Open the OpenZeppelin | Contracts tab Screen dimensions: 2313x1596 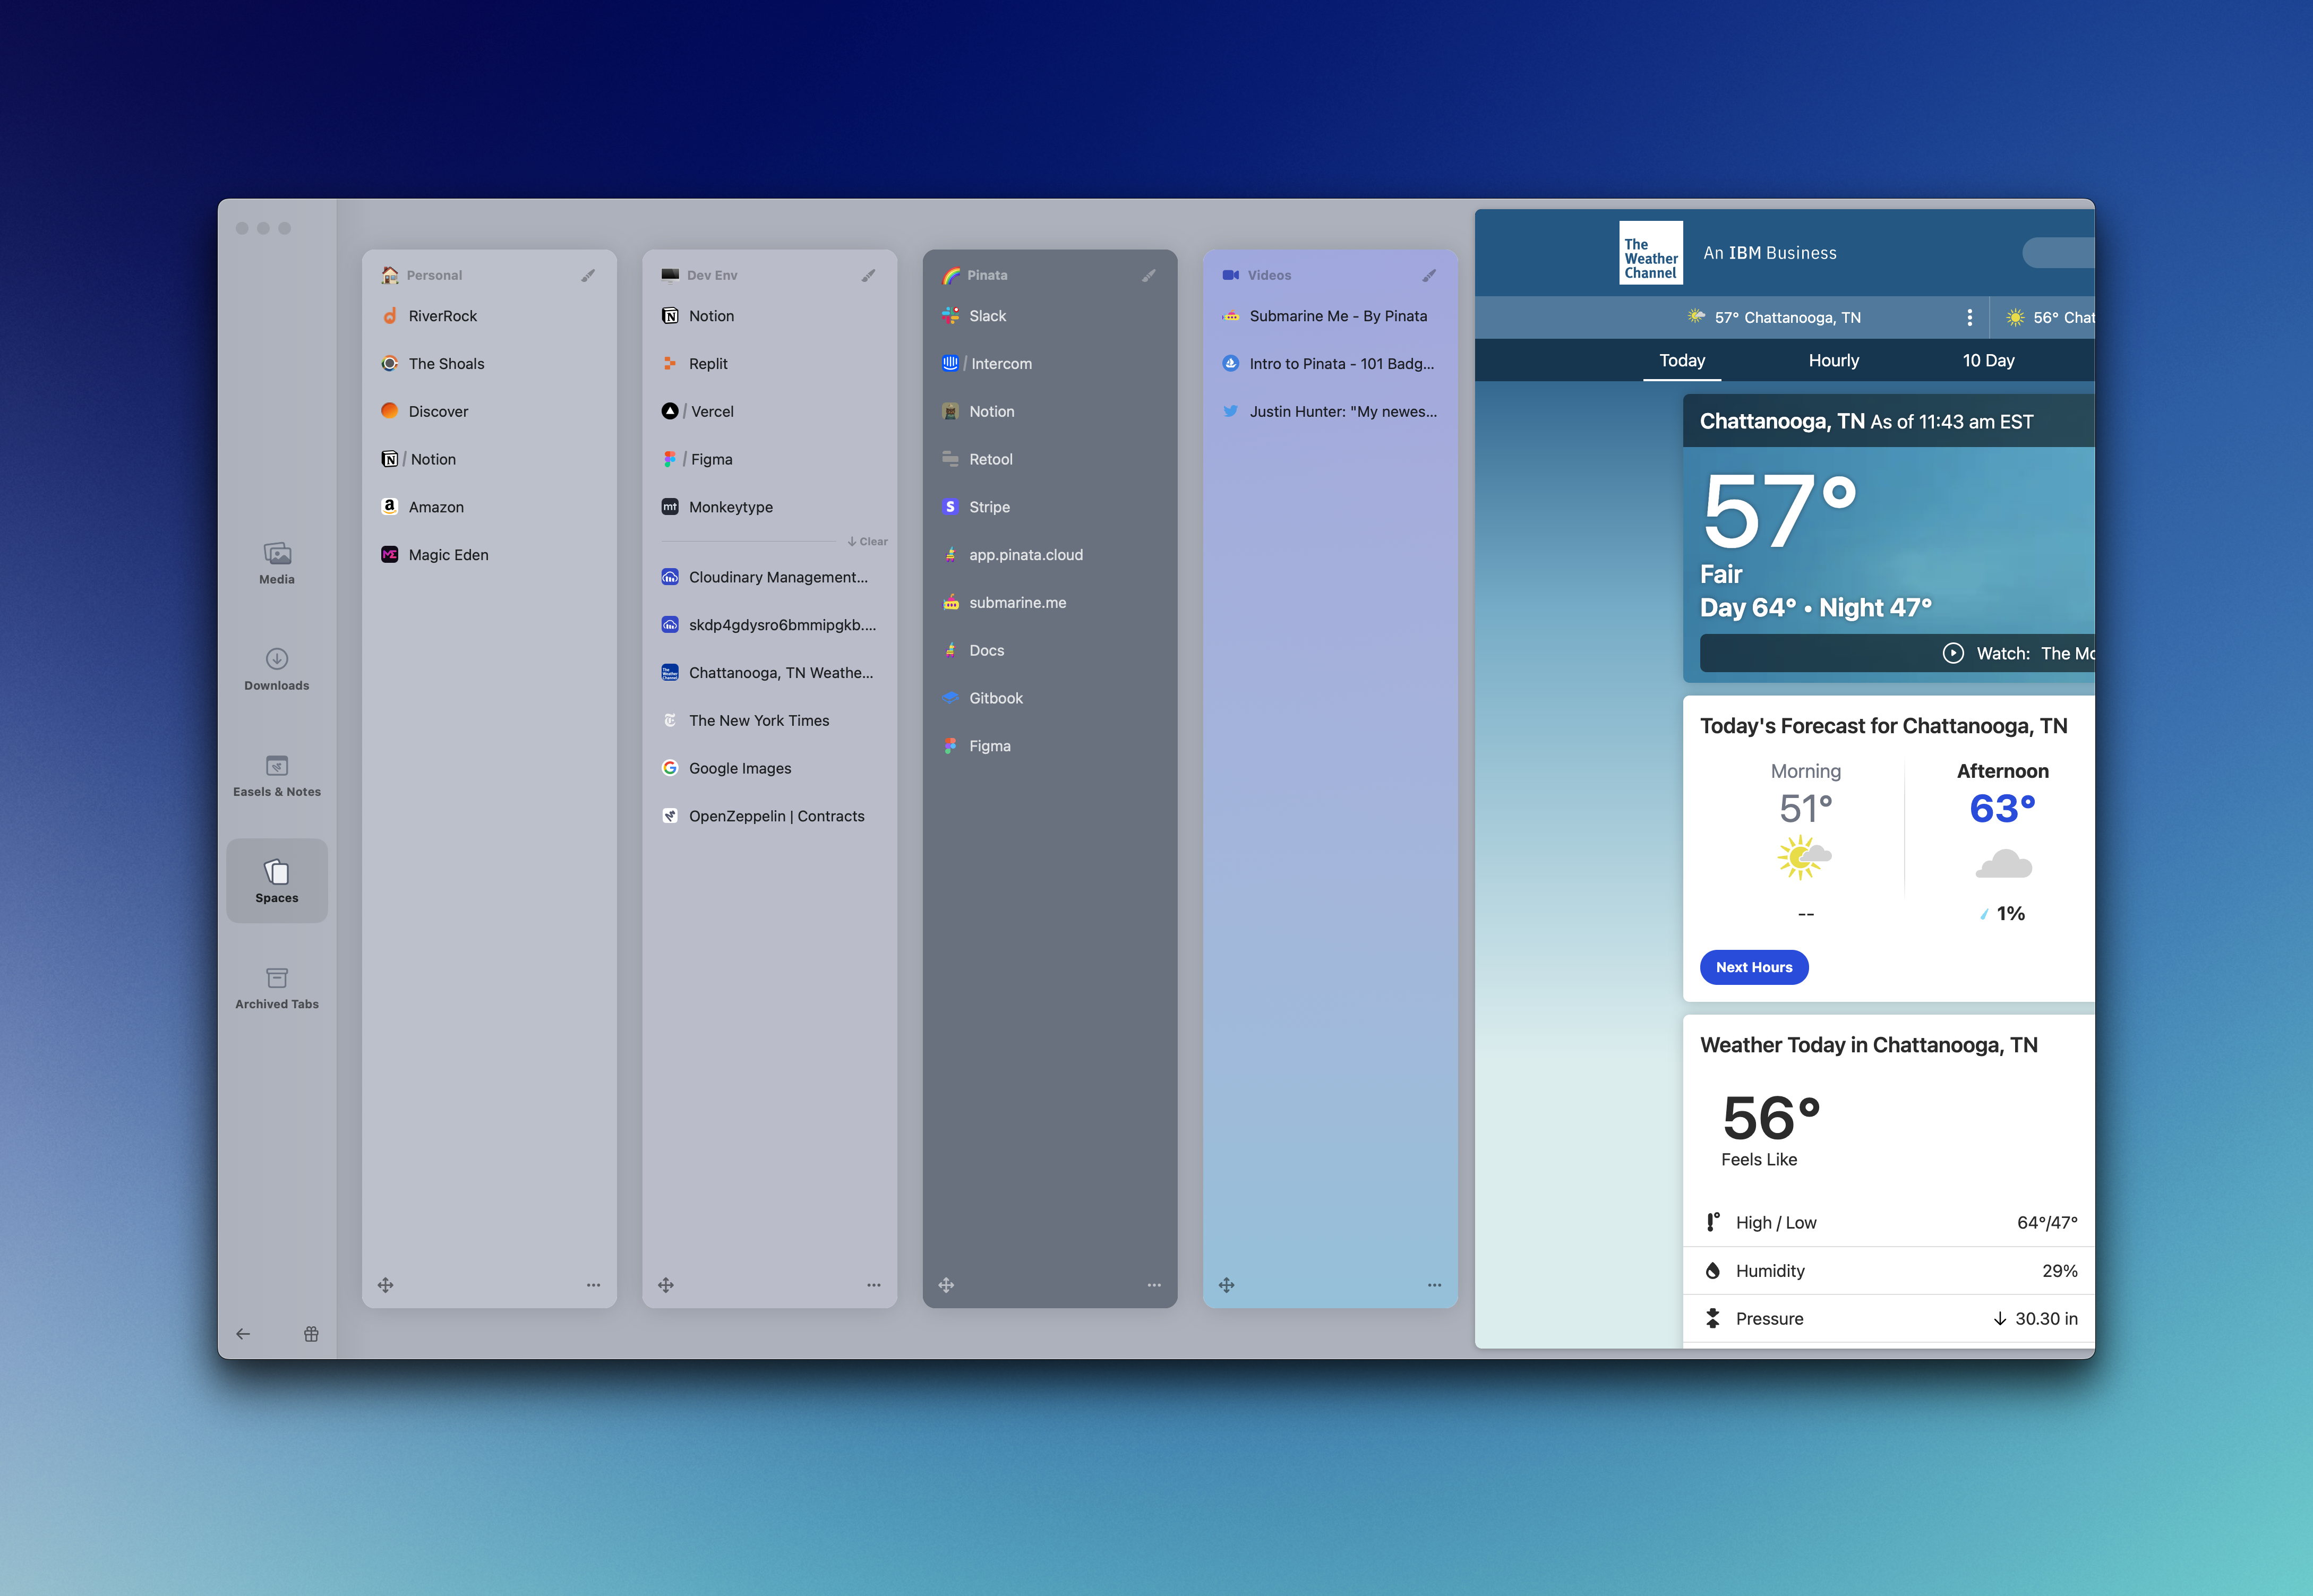(769, 816)
